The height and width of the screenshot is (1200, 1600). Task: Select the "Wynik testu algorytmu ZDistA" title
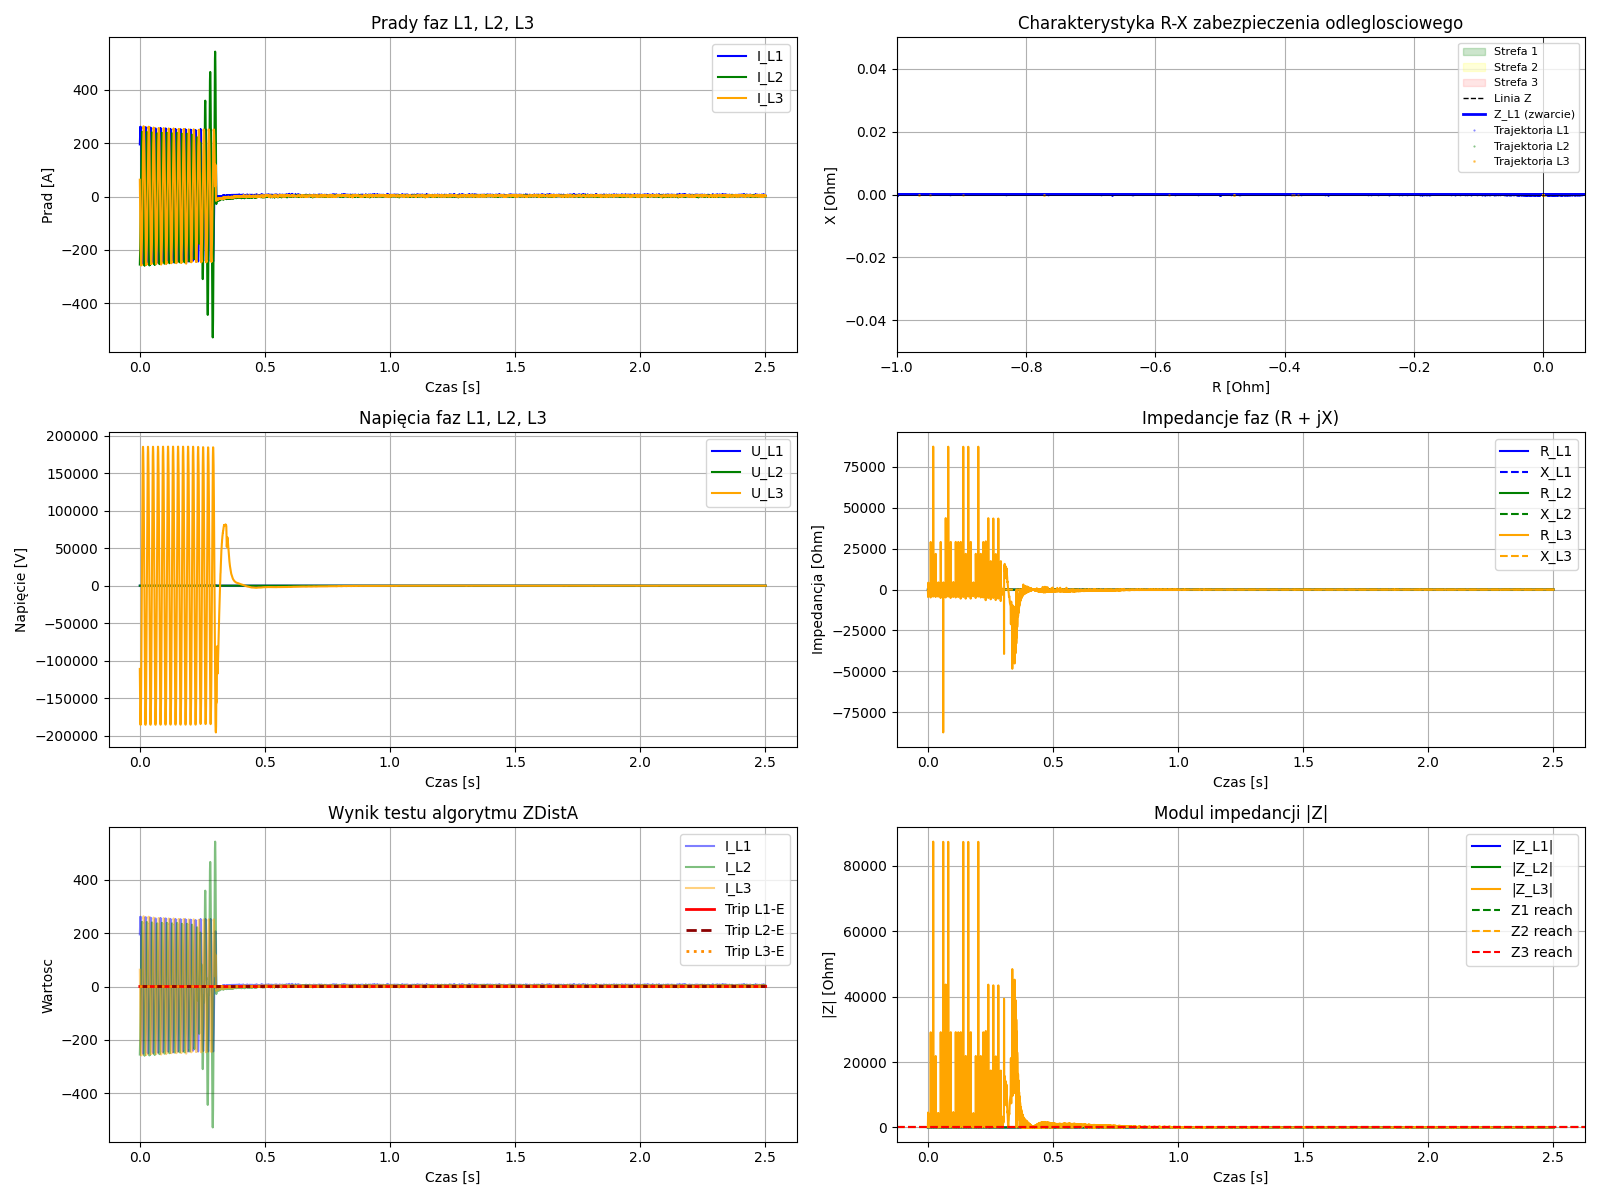(452, 813)
